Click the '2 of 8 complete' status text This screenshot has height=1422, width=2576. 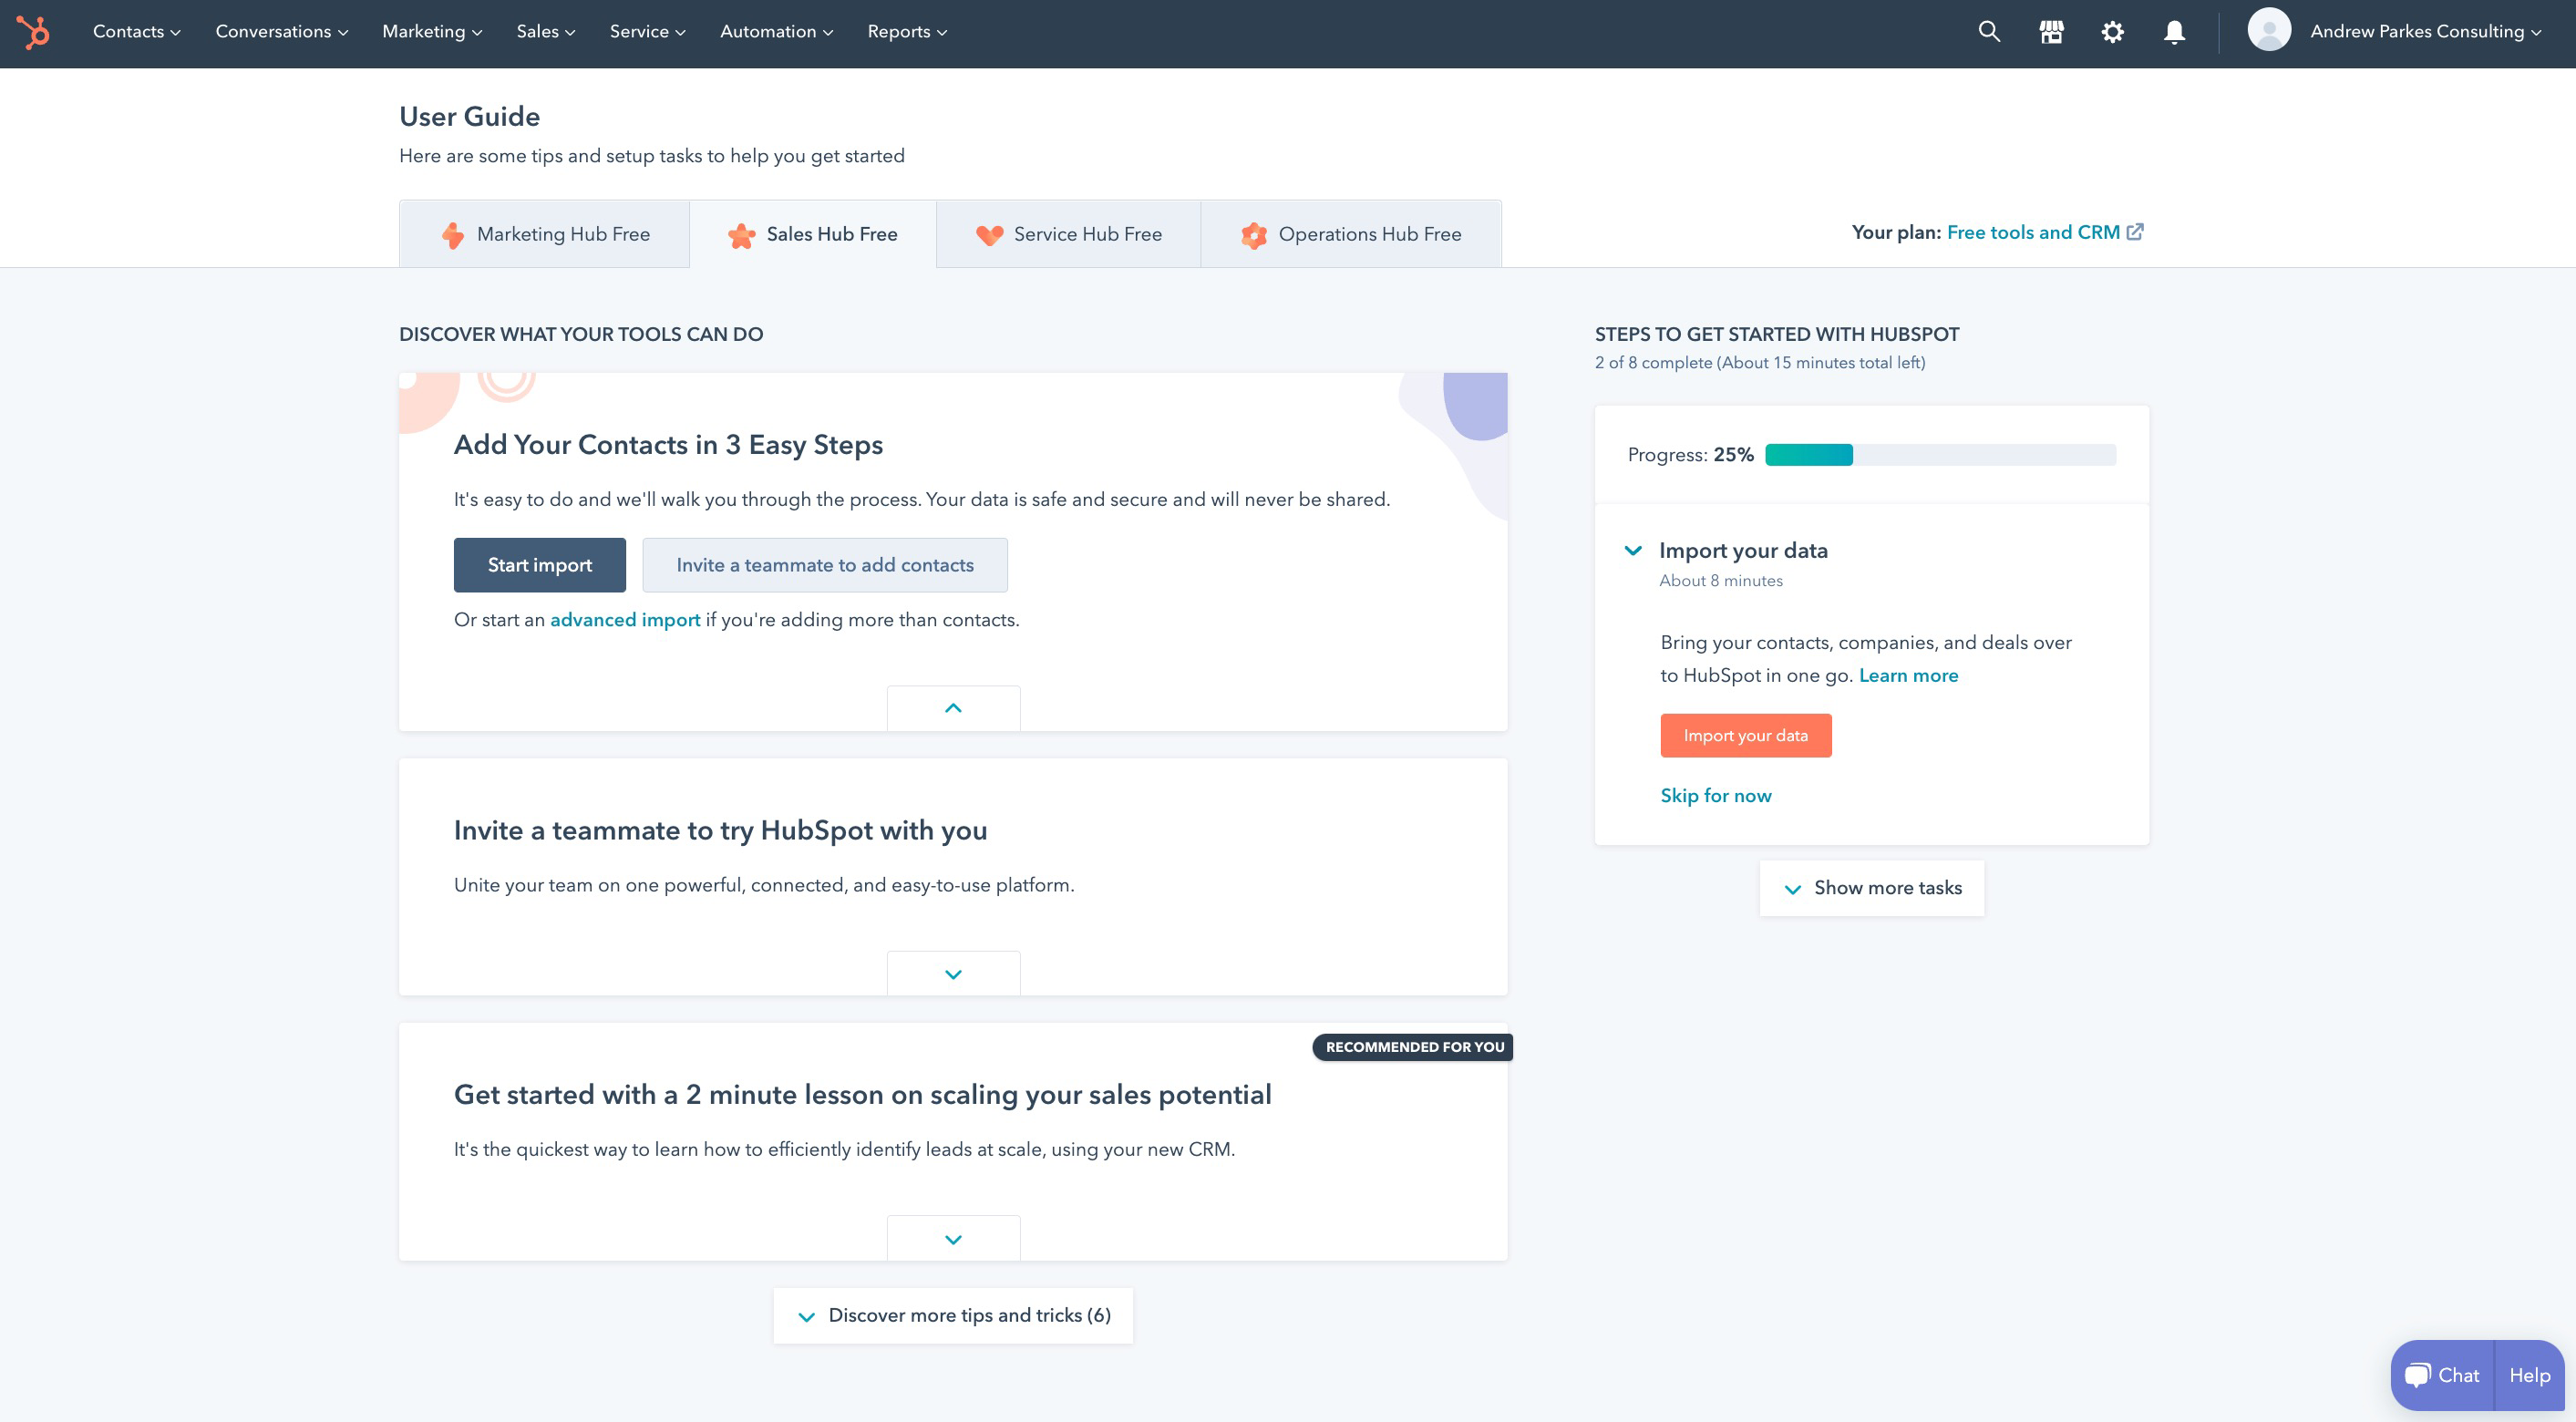point(1760,363)
